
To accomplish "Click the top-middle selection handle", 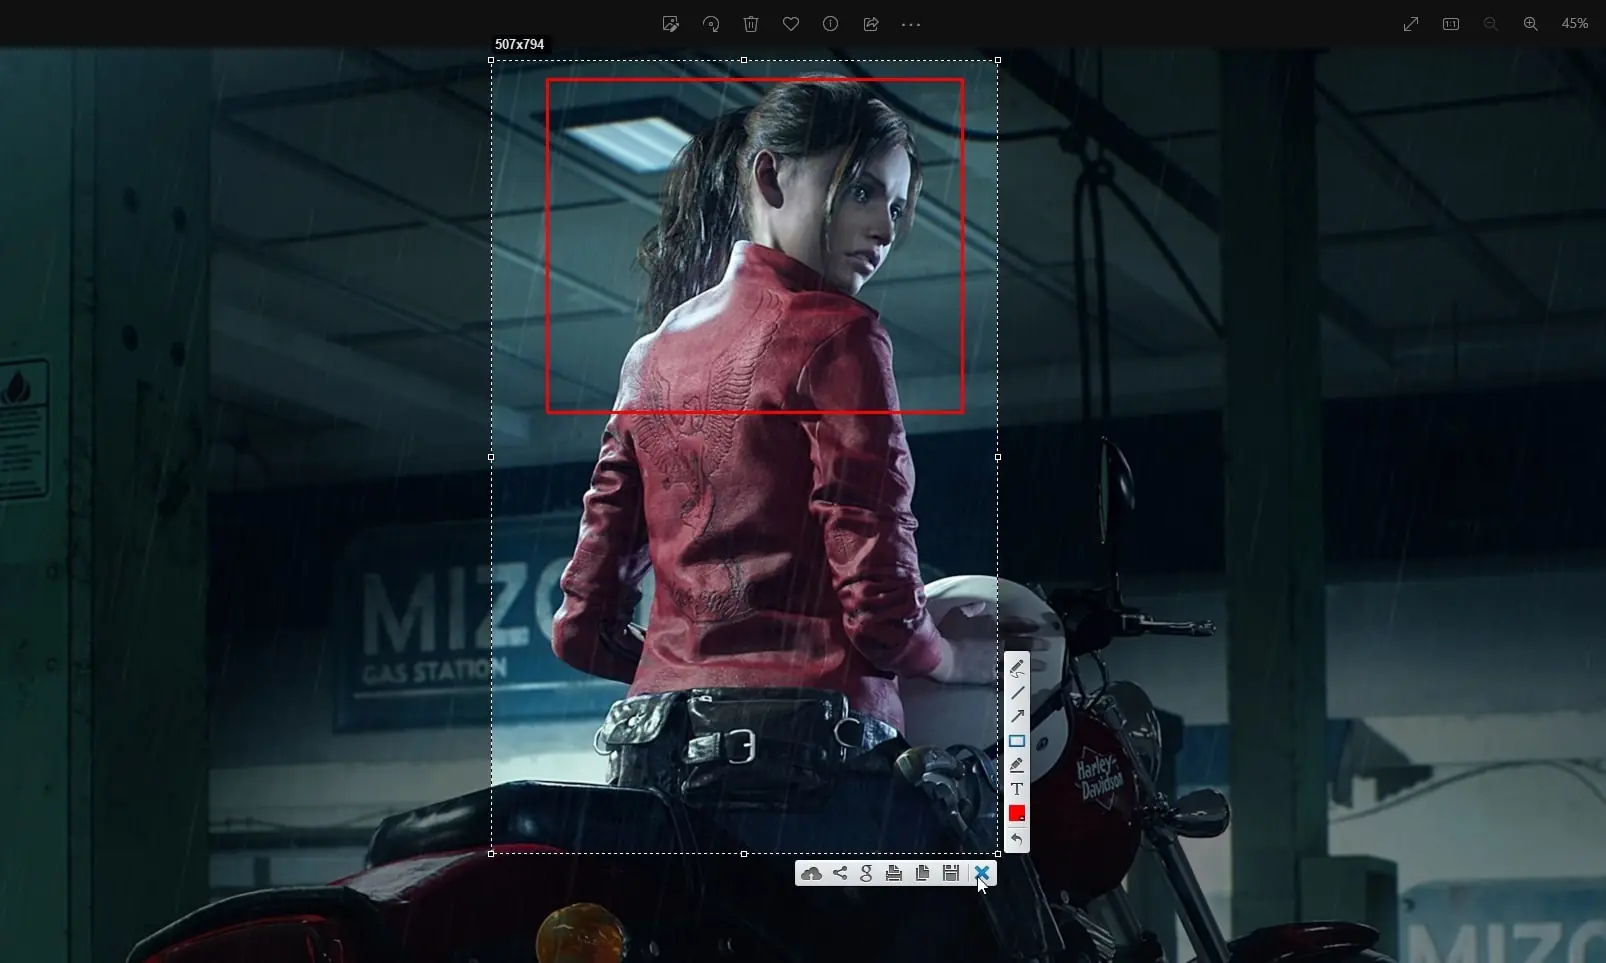I will (744, 60).
